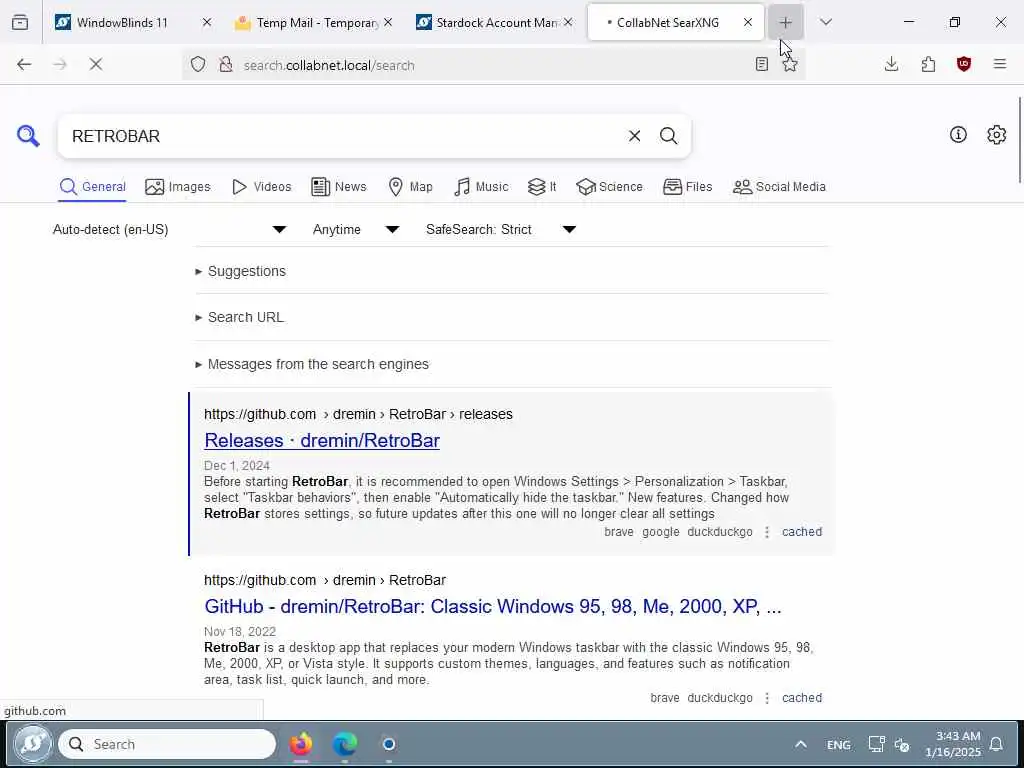Switch to News category

point(339,187)
